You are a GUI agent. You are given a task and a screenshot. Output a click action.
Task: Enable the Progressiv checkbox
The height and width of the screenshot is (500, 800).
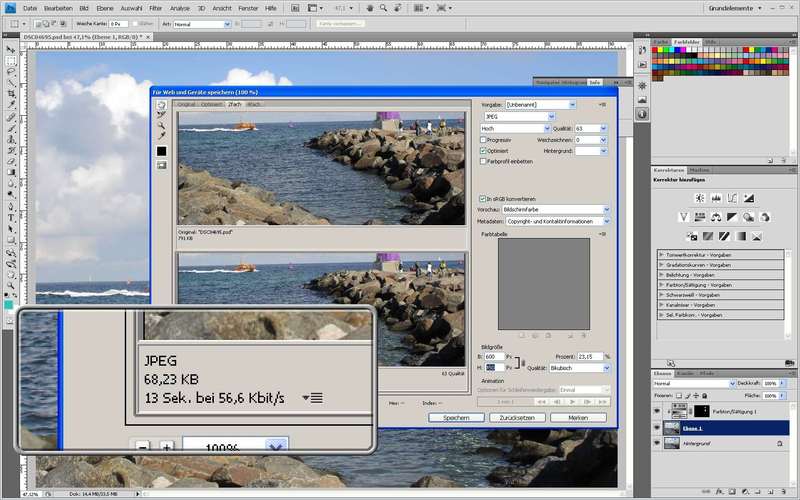pyautogui.click(x=484, y=140)
